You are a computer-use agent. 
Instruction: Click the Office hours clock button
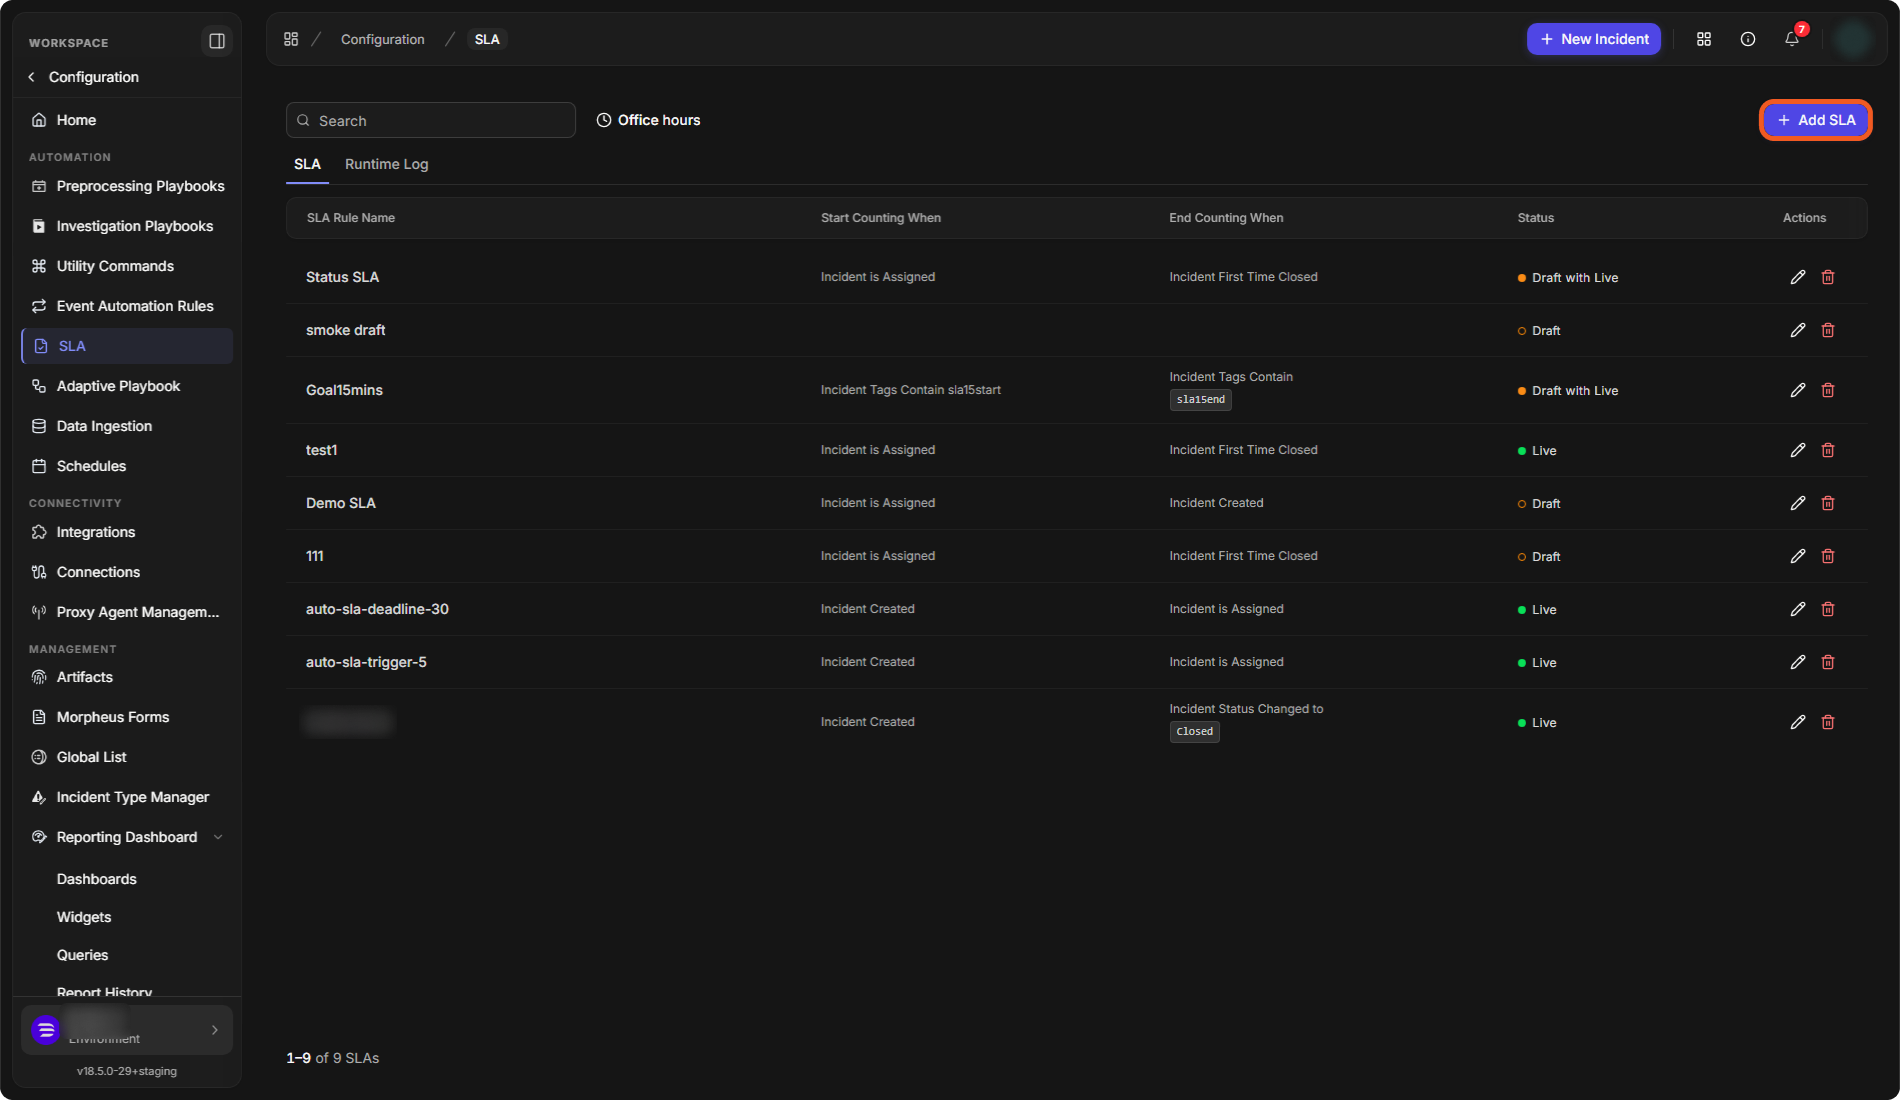pyautogui.click(x=648, y=120)
